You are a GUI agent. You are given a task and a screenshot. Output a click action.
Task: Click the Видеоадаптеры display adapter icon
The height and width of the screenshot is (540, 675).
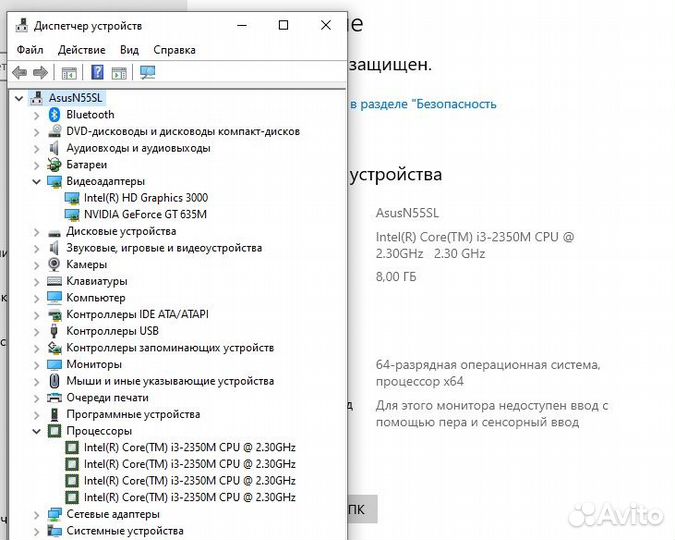54,181
